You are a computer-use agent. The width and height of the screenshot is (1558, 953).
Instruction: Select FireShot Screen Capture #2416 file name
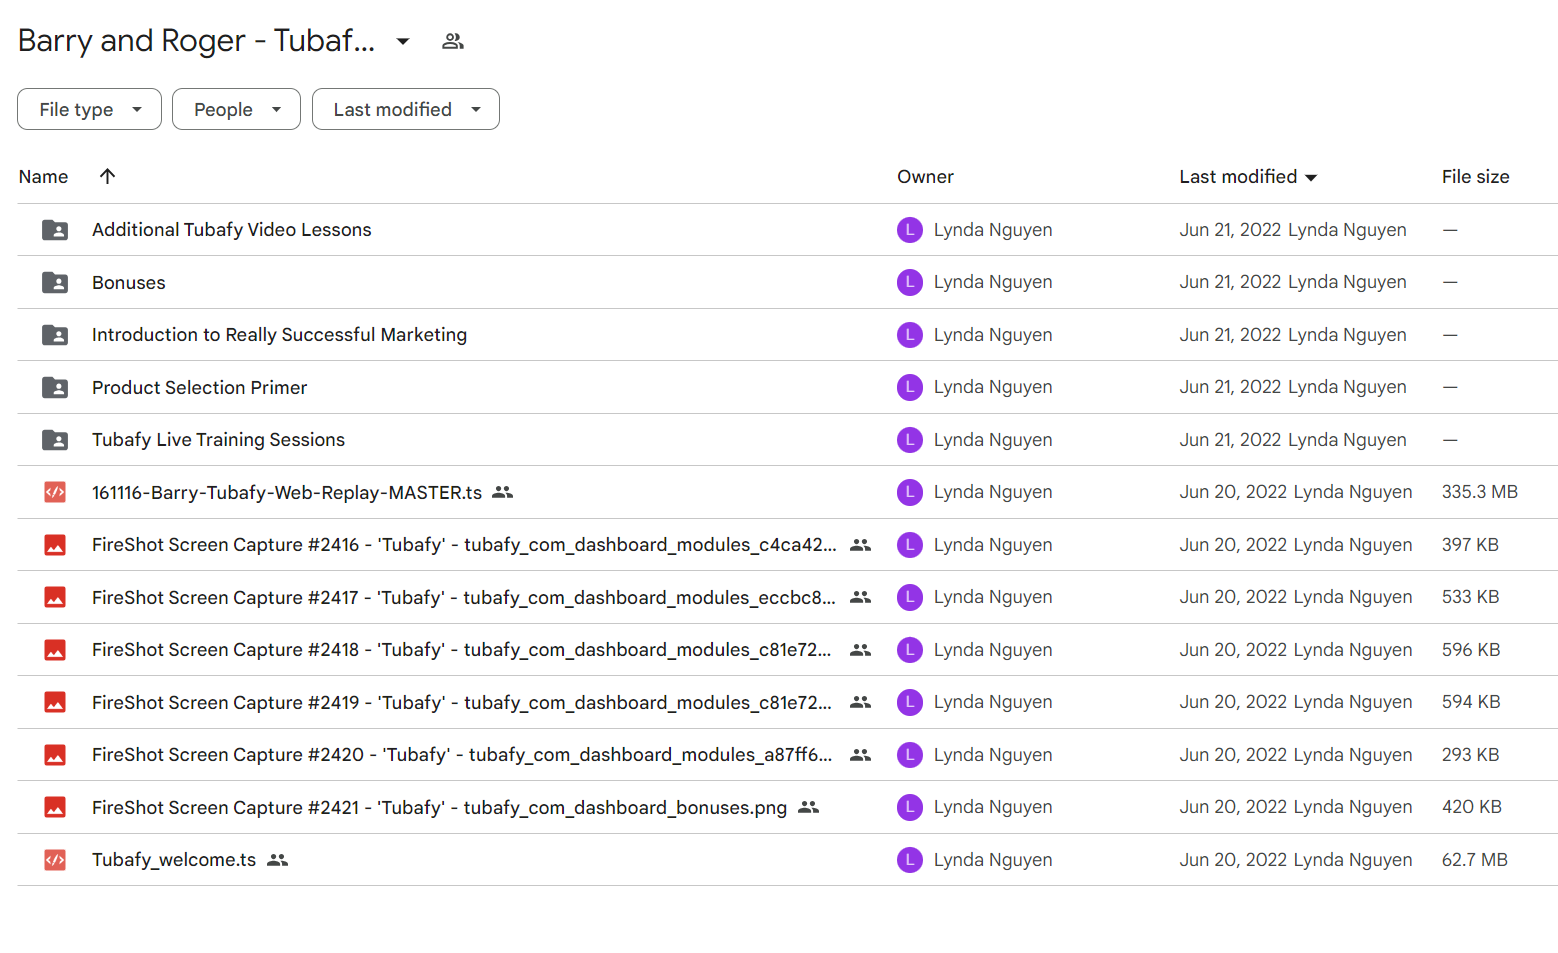coord(464,545)
